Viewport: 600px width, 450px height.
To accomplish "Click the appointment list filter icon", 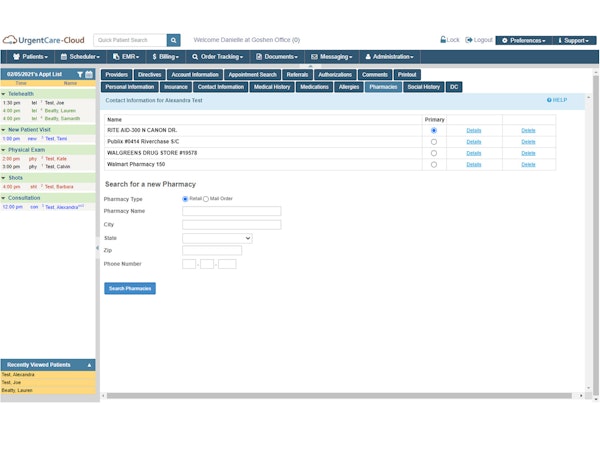I will click(80, 75).
